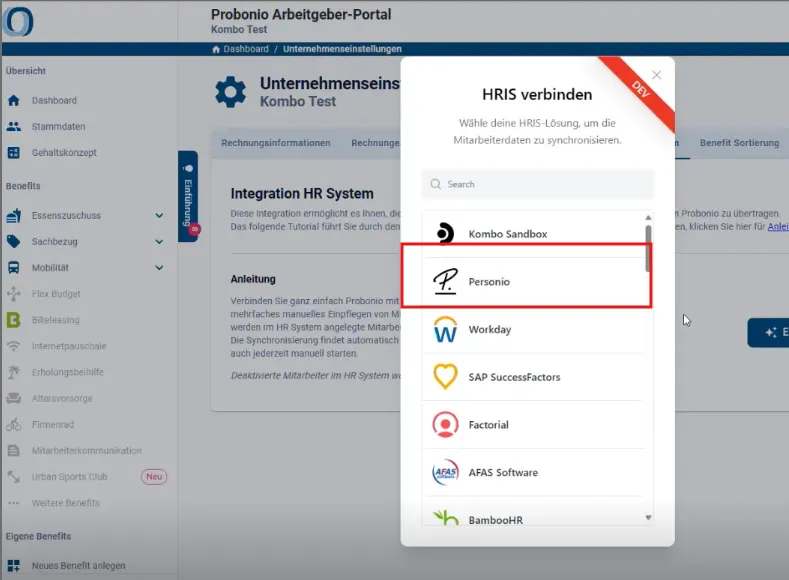Click the Bikeleasing green B icon

[x=14, y=320]
